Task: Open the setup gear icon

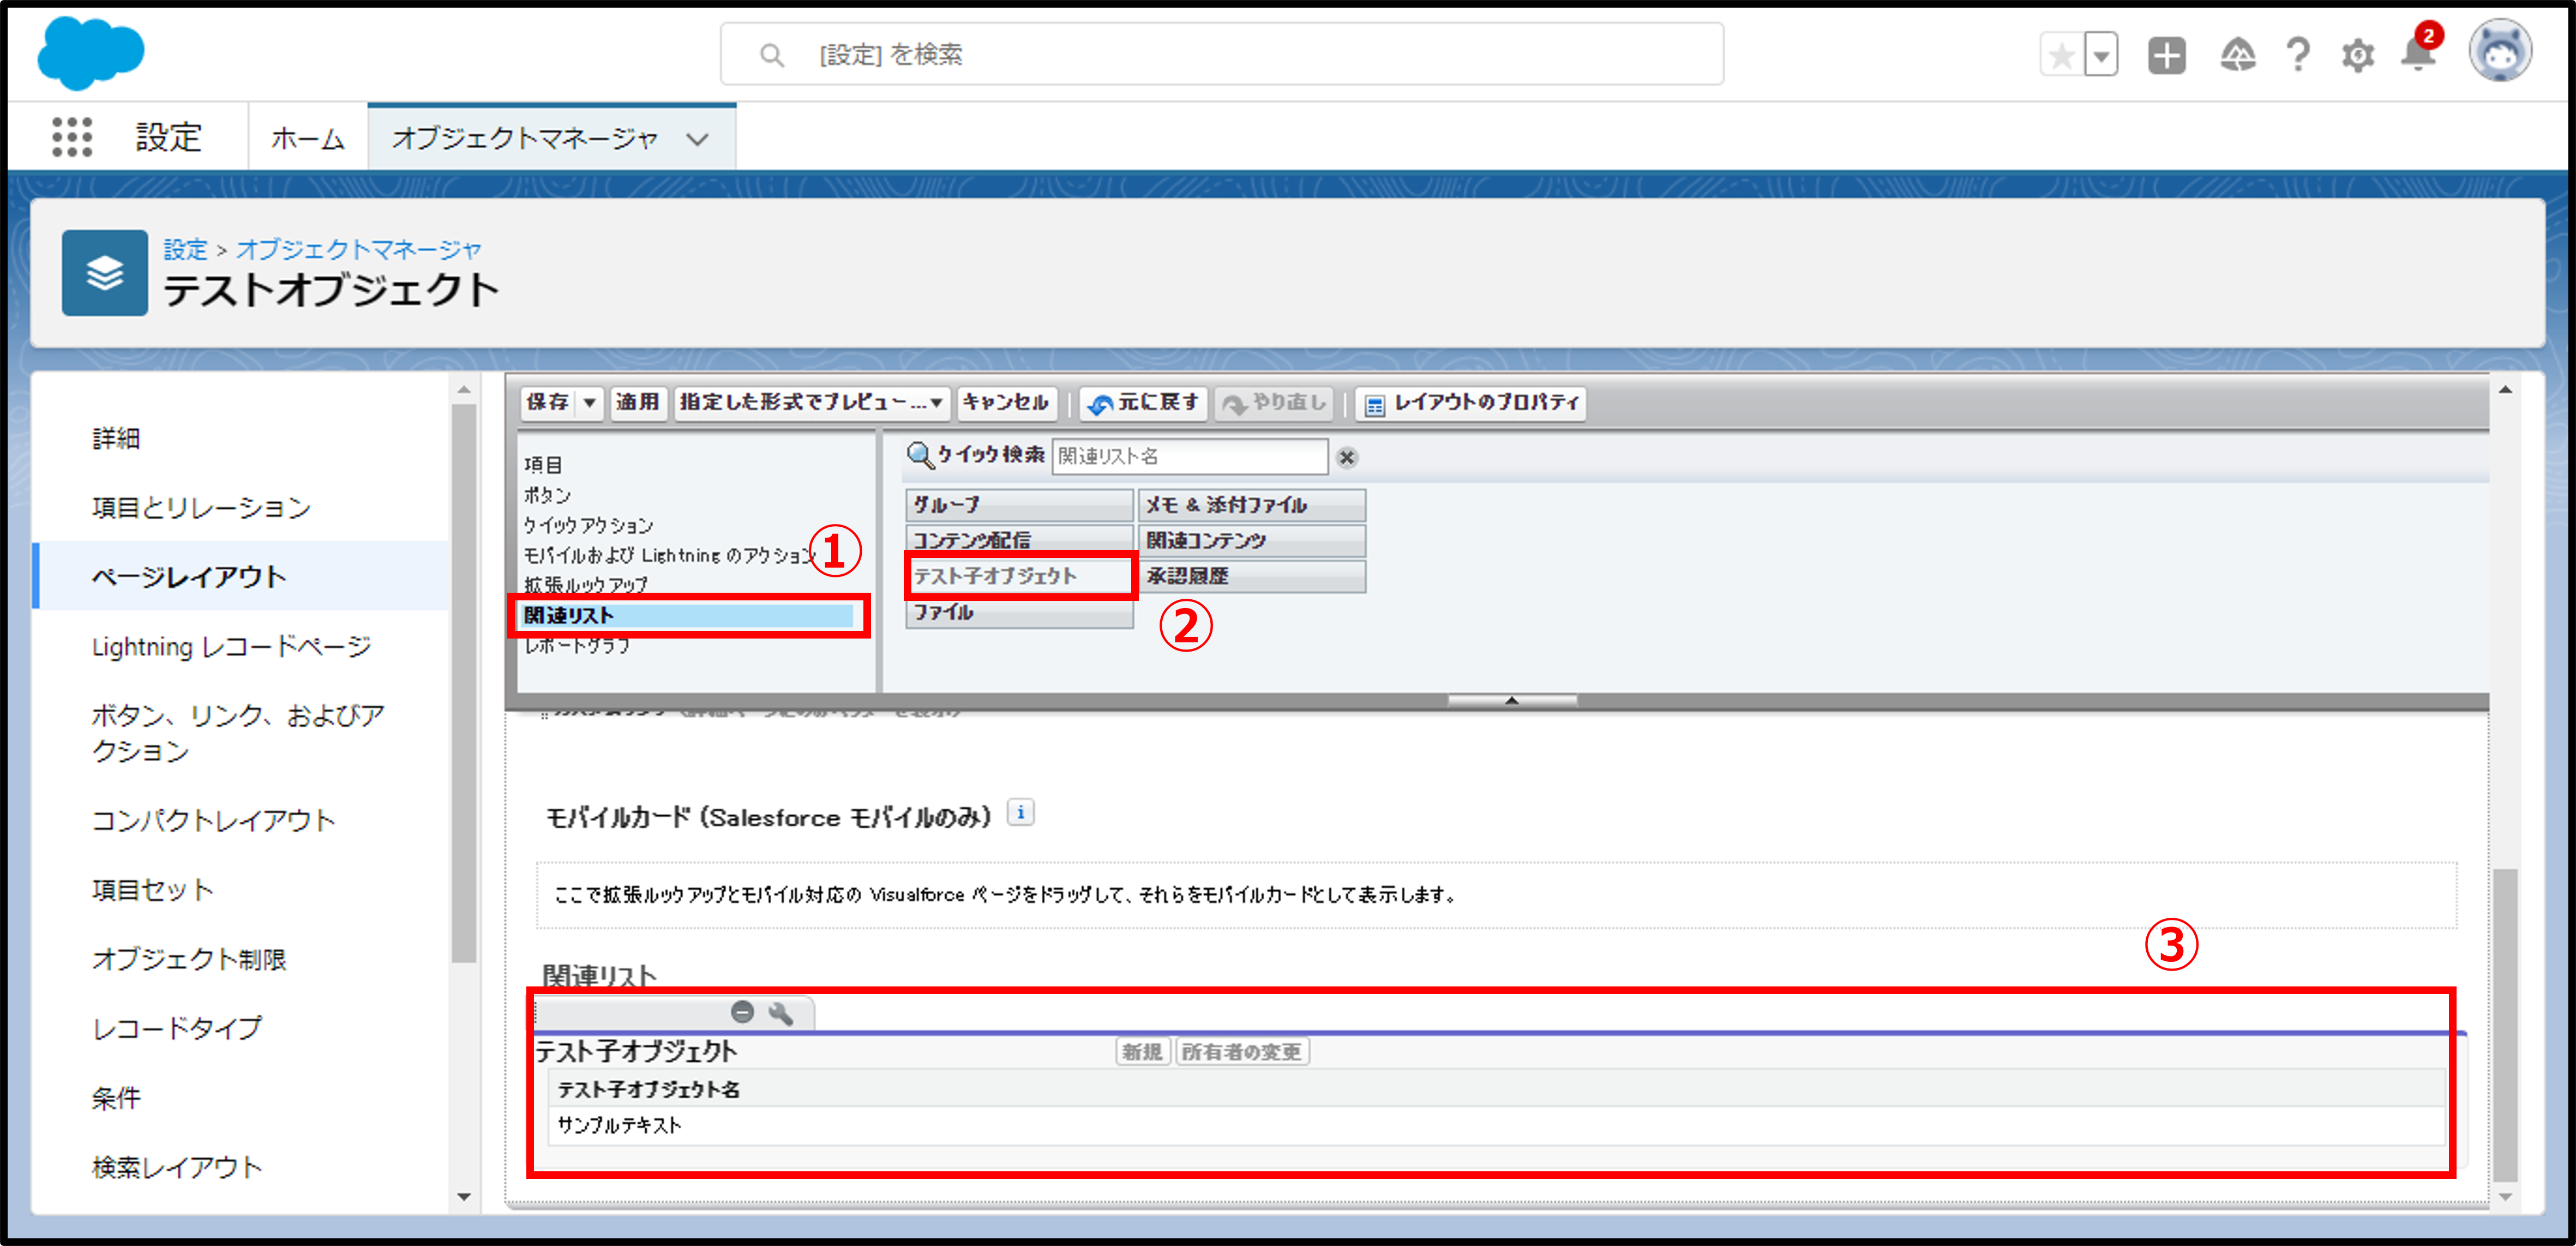Action: coord(2357,55)
